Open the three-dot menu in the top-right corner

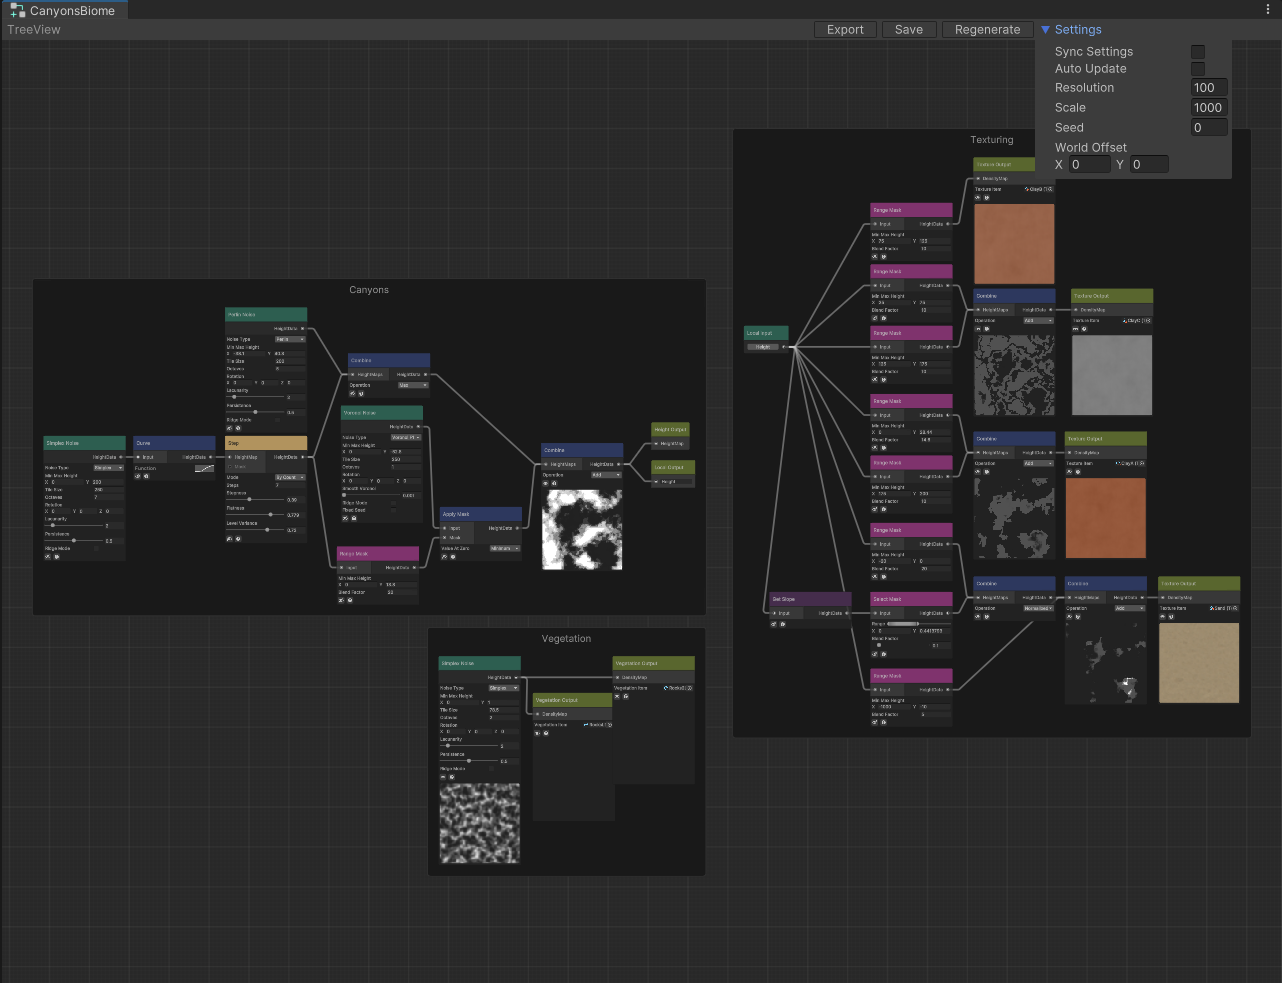point(1268,8)
